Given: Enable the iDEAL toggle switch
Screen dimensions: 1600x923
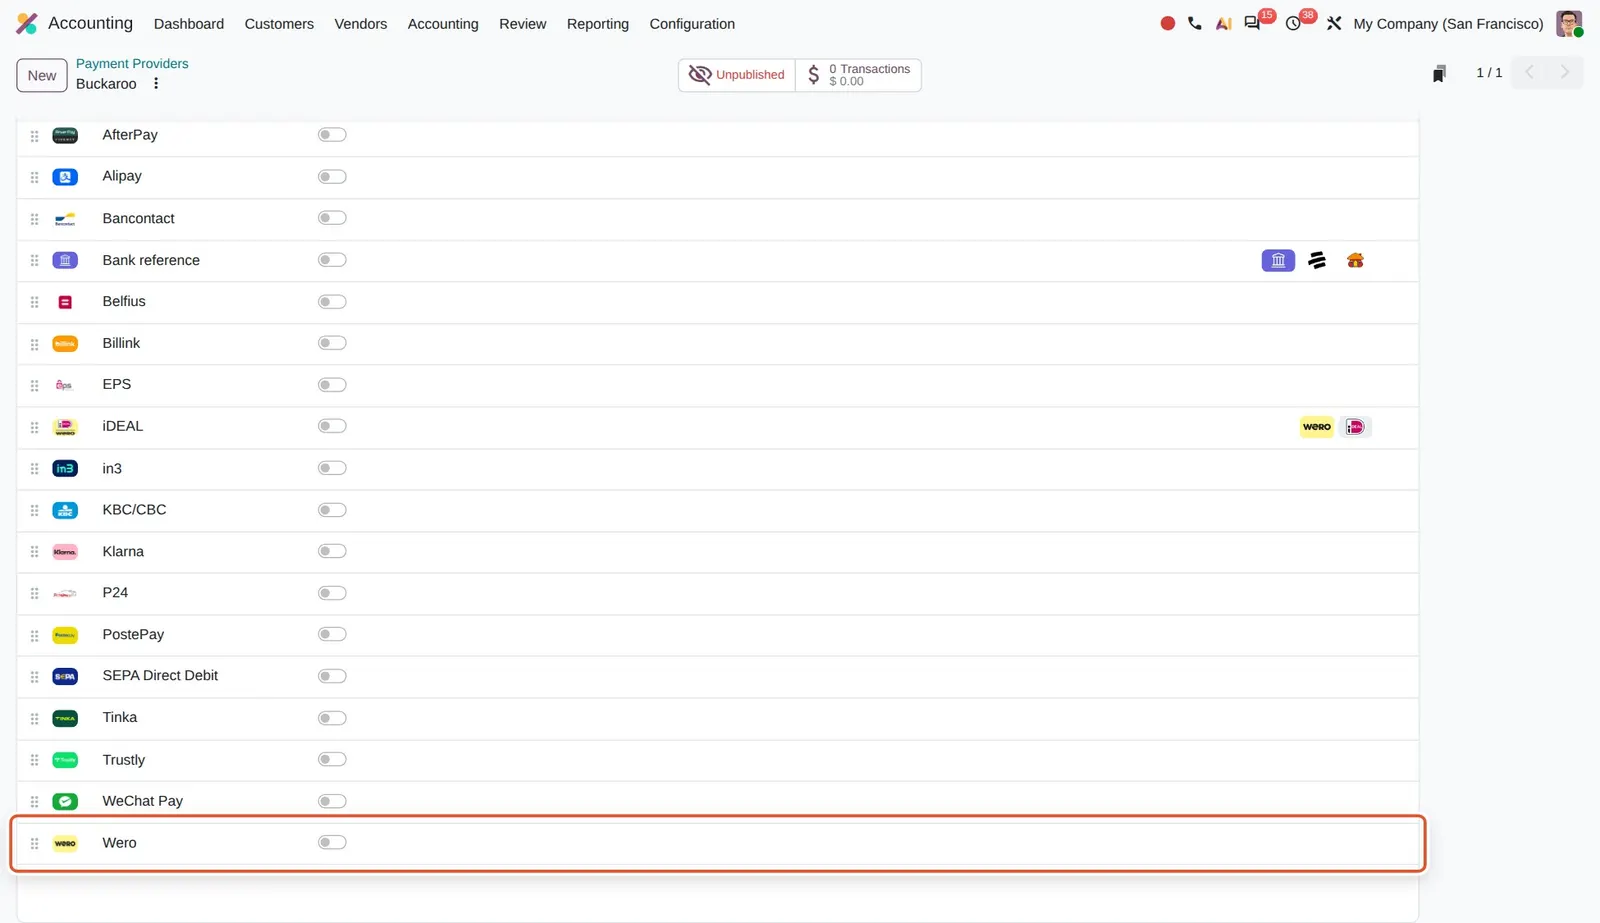Looking at the screenshot, I should click(x=332, y=426).
